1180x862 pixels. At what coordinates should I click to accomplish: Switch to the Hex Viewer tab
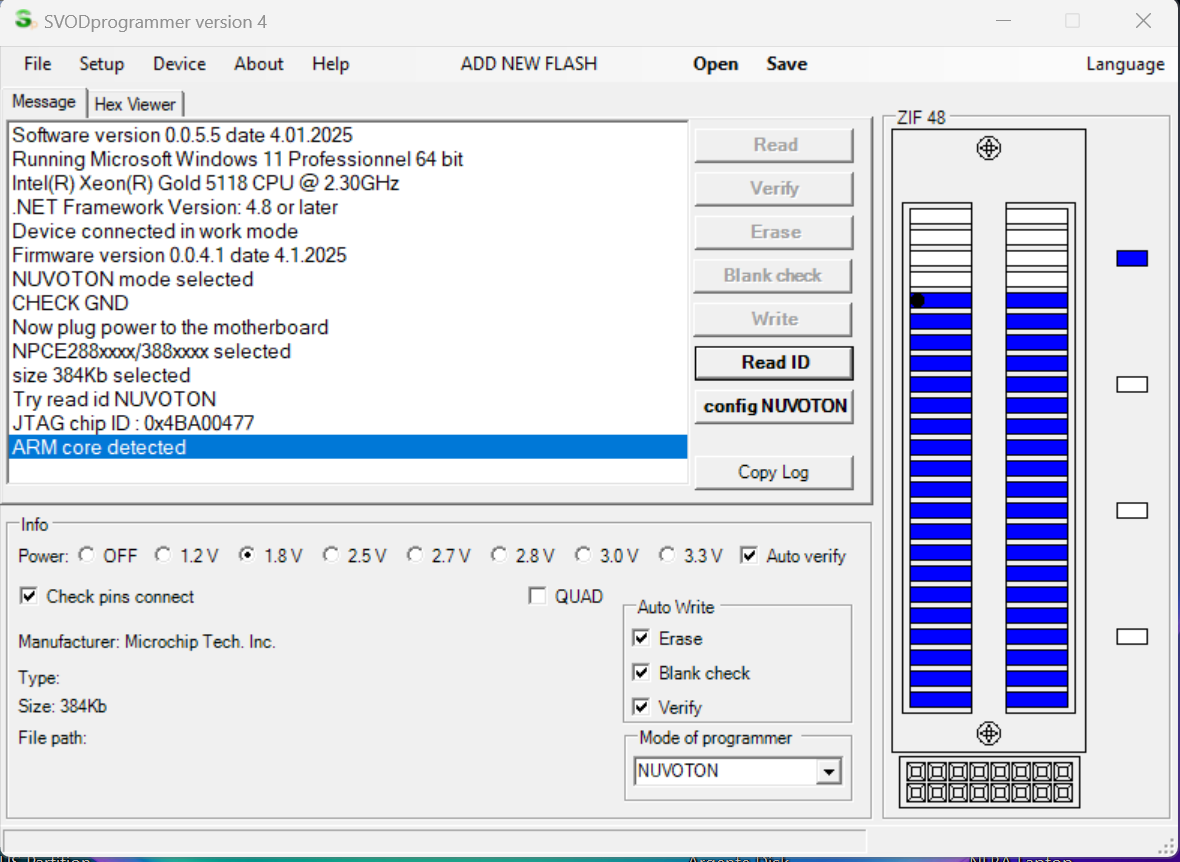(x=135, y=104)
